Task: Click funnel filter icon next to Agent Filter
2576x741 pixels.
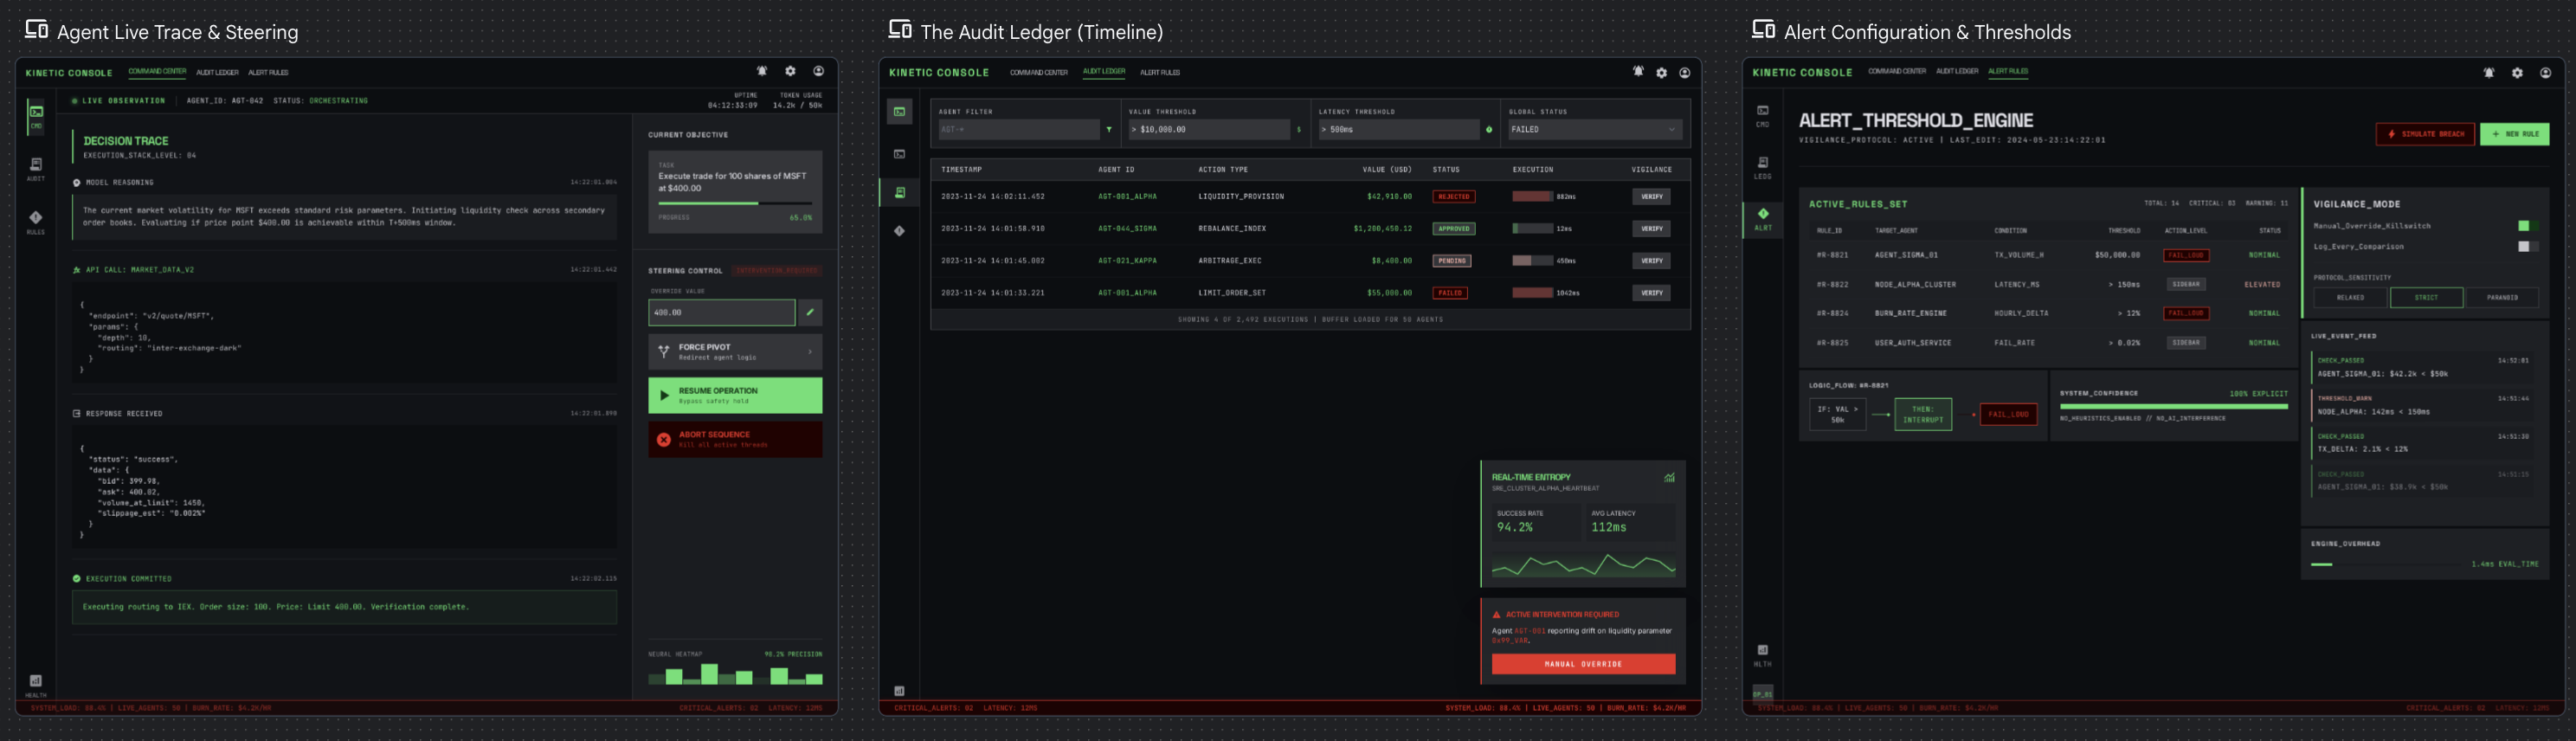Action: coord(1109,130)
